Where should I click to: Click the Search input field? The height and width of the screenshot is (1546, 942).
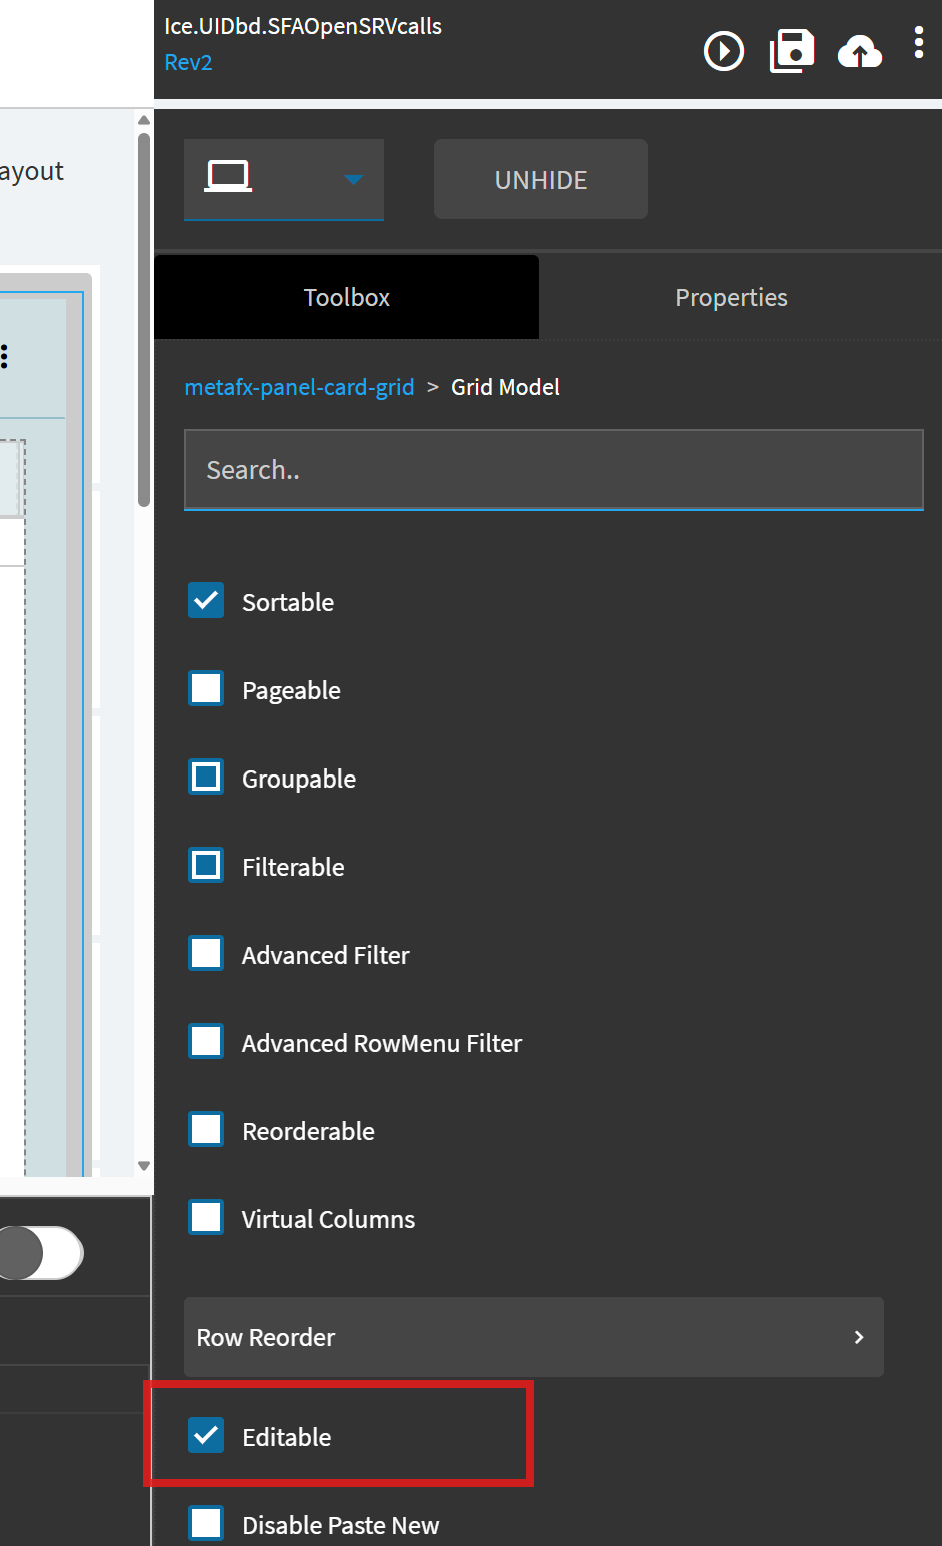(553, 470)
